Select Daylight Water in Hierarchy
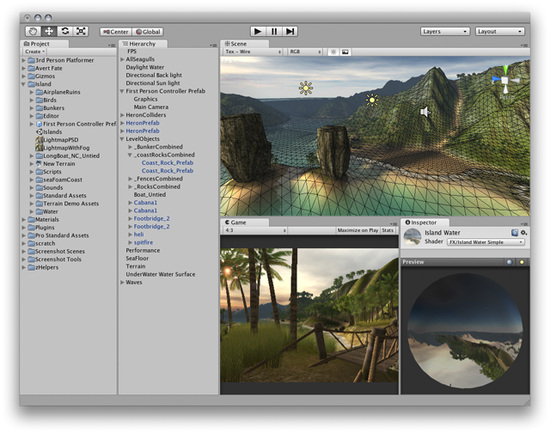This screenshot has height=433, width=550. pos(145,67)
